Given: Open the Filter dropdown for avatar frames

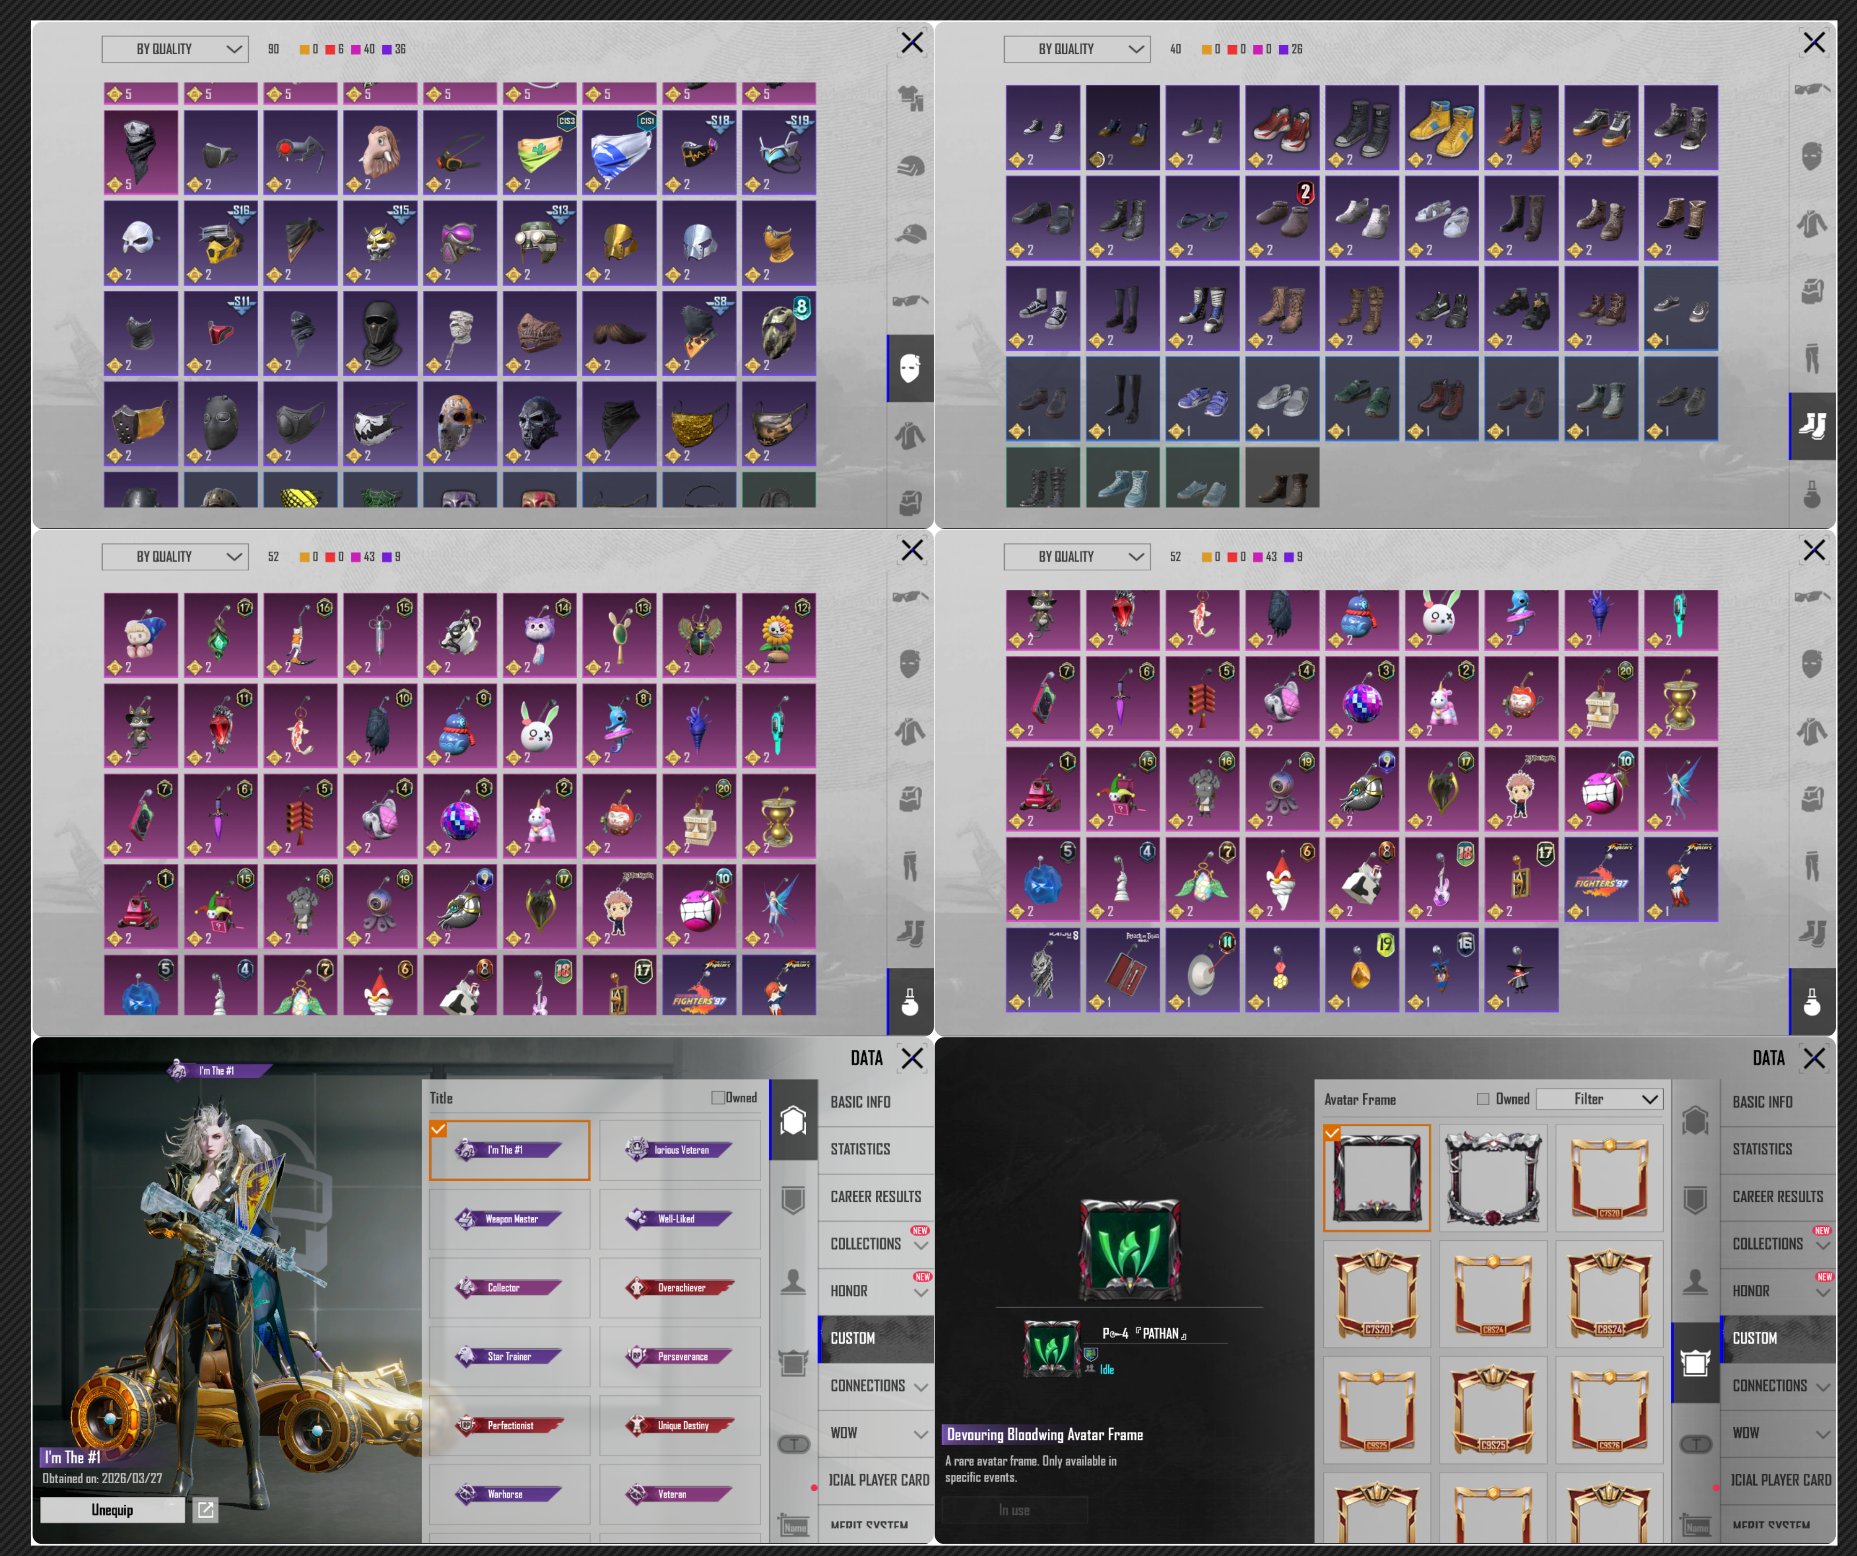Looking at the screenshot, I should click(x=1599, y=1099).
